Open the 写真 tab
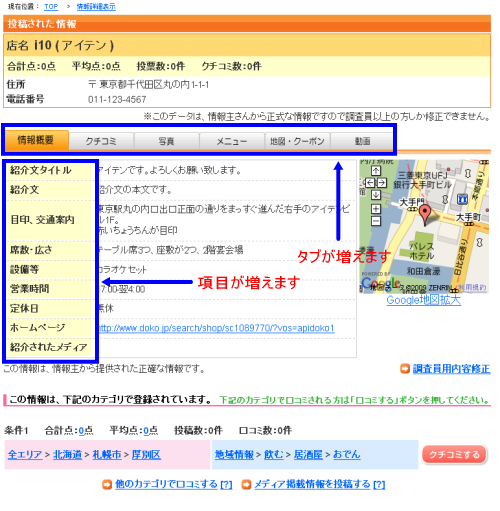Viewport: 500px width, 511px height. click(x=166, y=141)
